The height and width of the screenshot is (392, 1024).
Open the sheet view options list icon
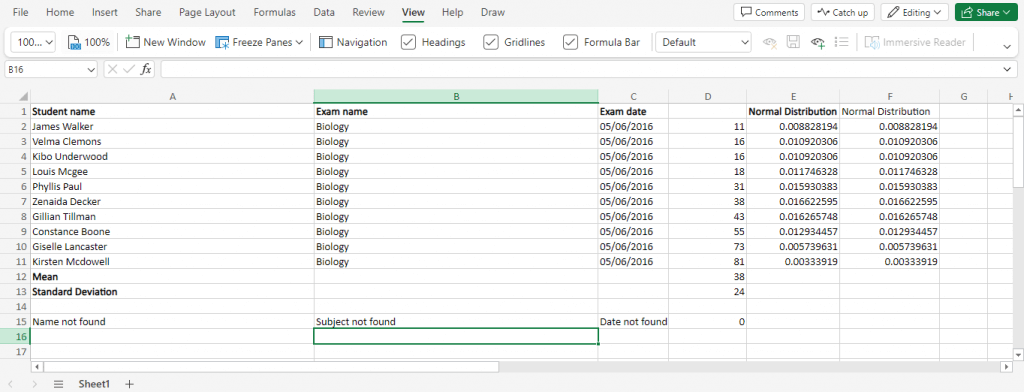pyautogui.click(x=842, y=42)
